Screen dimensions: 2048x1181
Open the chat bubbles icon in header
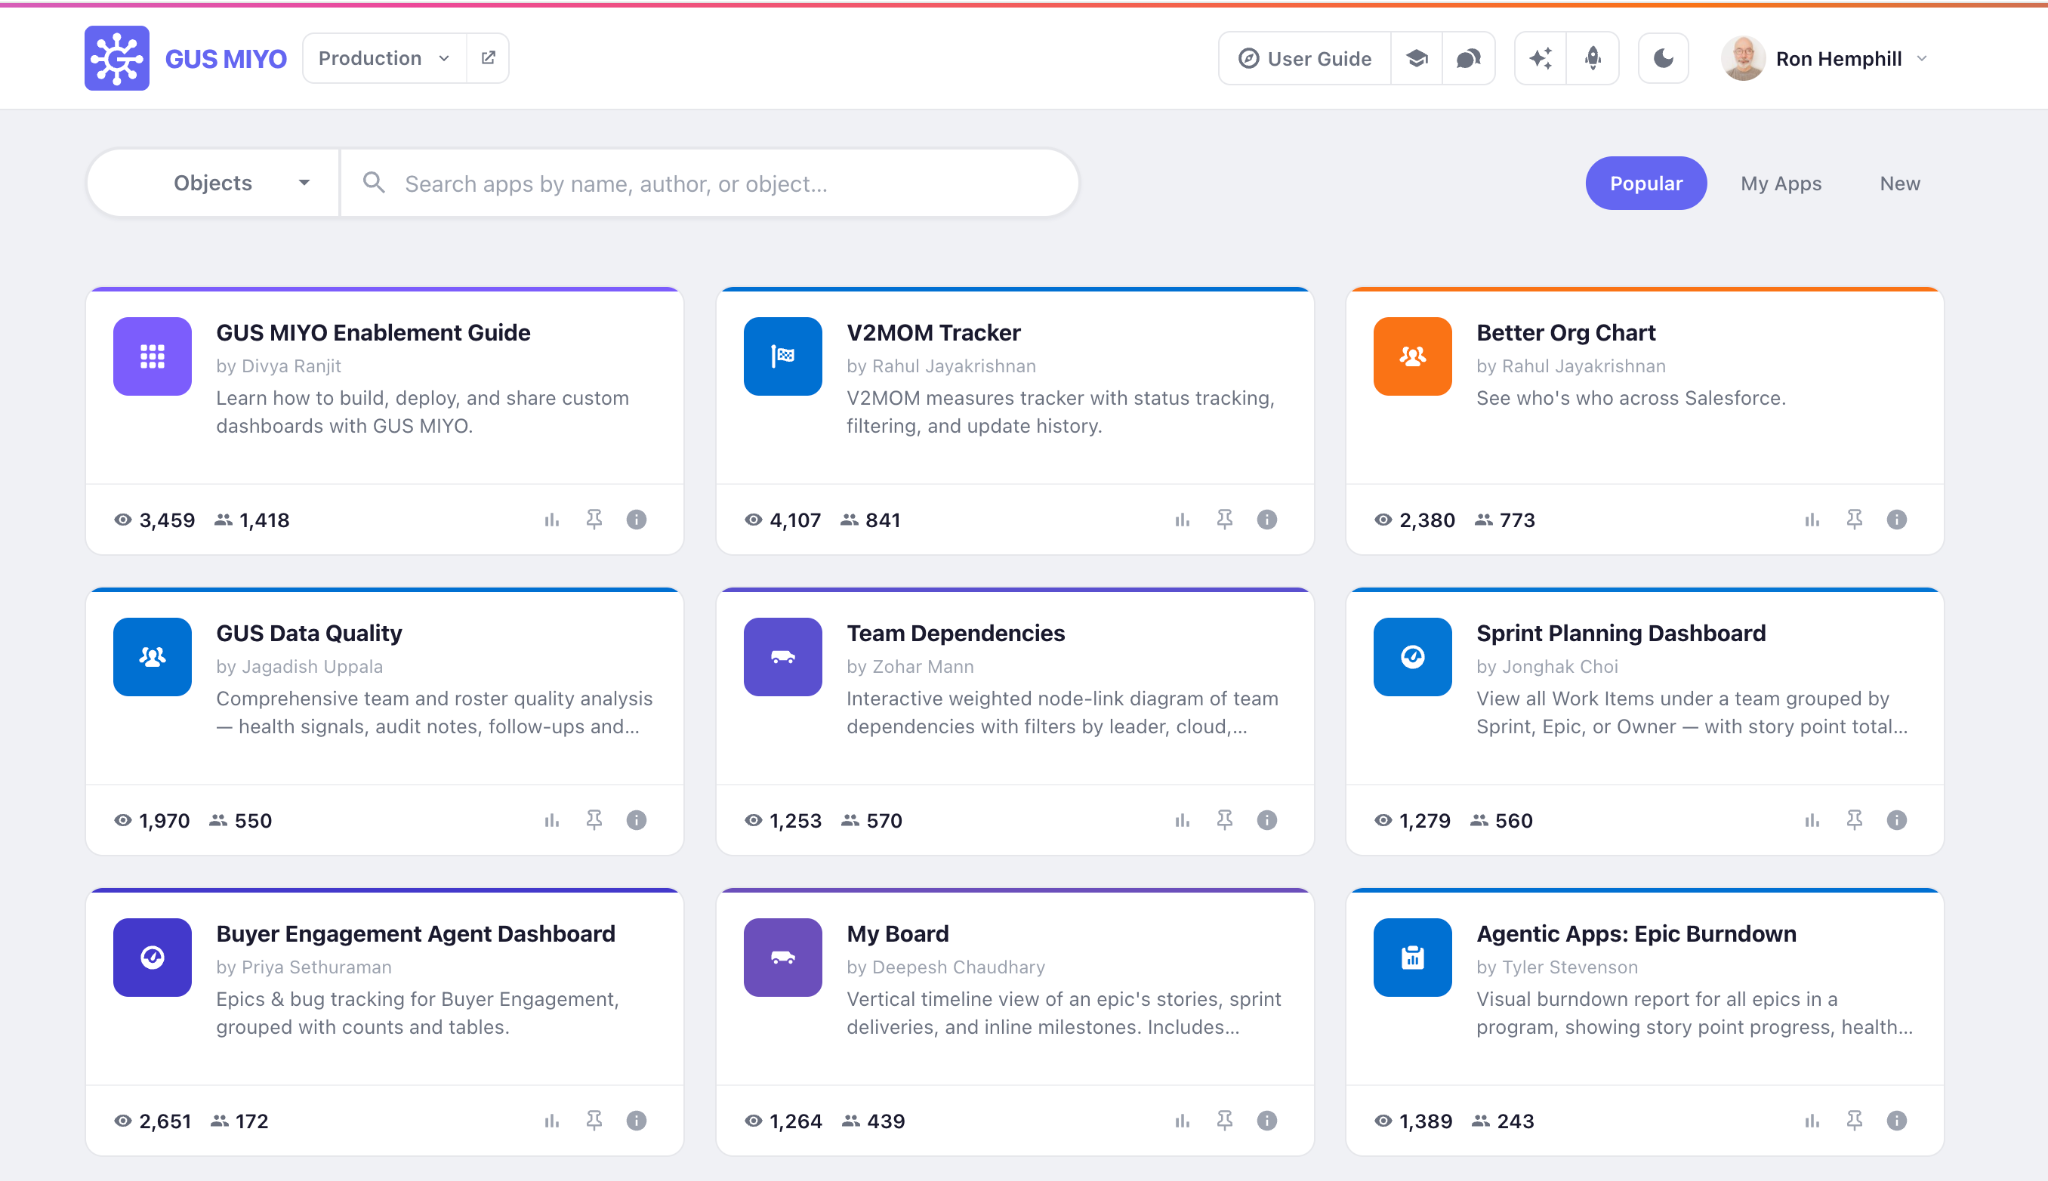click(x=1468, y=58)
